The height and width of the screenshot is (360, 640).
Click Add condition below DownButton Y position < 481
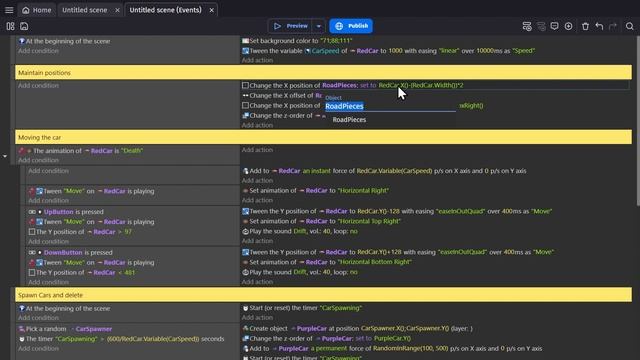click(48, 282)
